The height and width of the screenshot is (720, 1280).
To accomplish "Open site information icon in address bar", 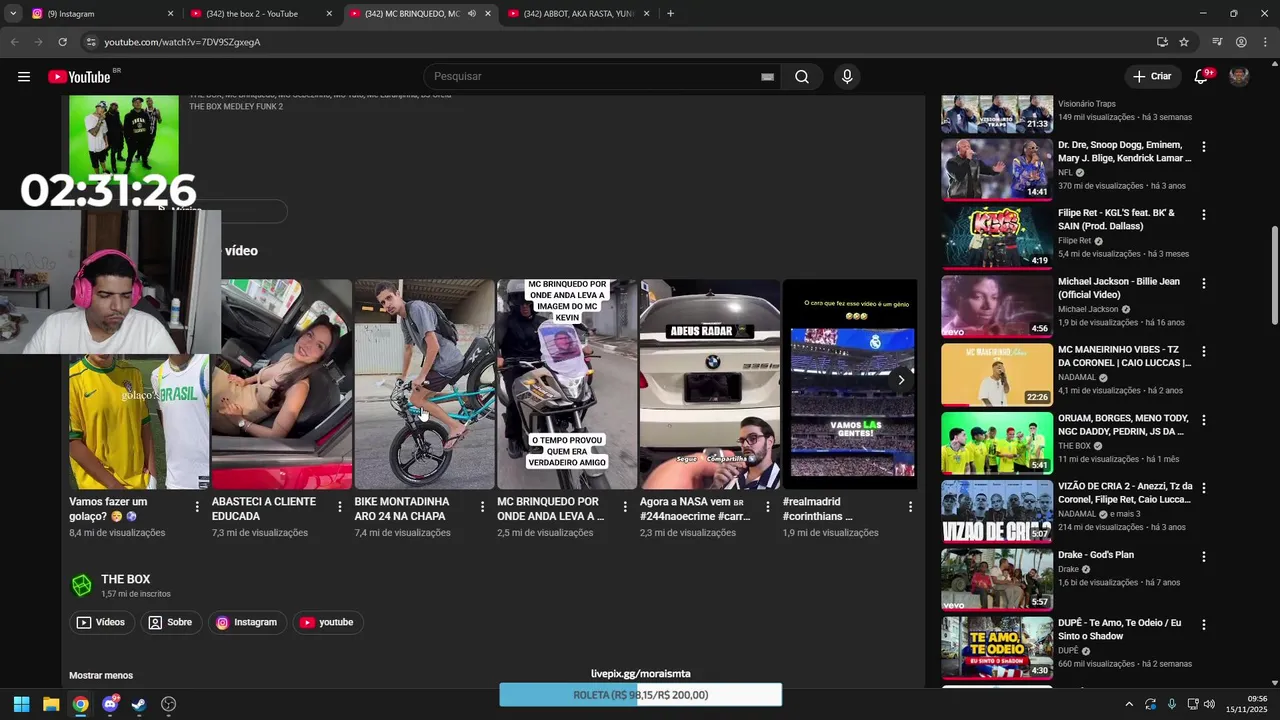I will click(x=90, y=42).
